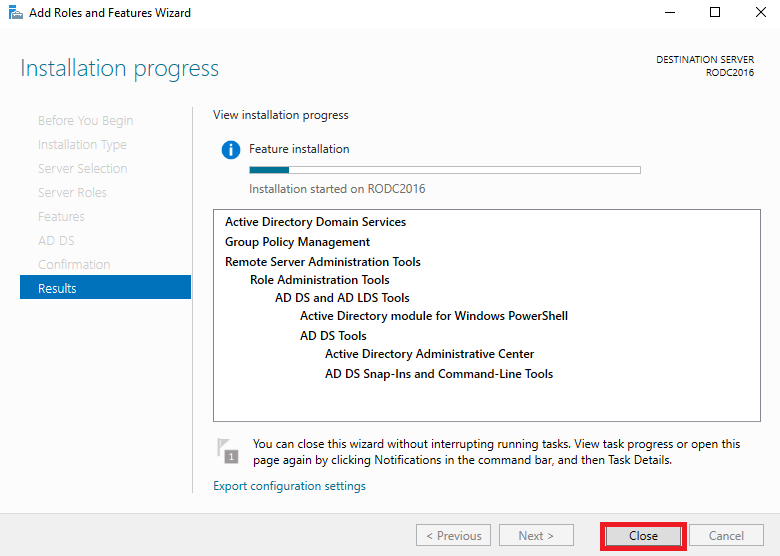Maximize the wizard window
780x556 pixels.
pyautogui.click(x=715, y=12)
